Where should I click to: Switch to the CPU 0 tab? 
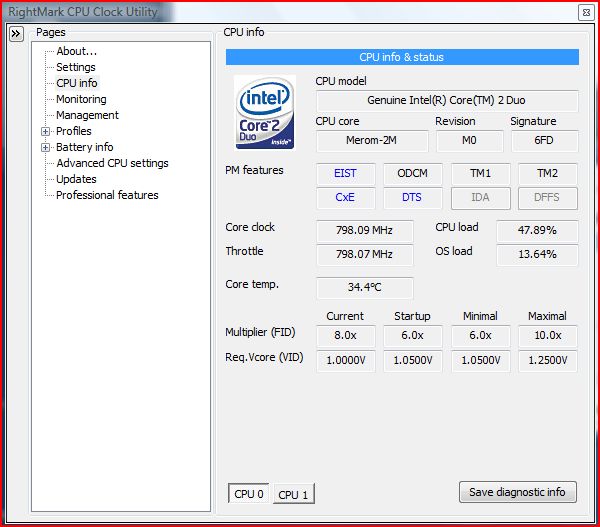click(249, 494)
